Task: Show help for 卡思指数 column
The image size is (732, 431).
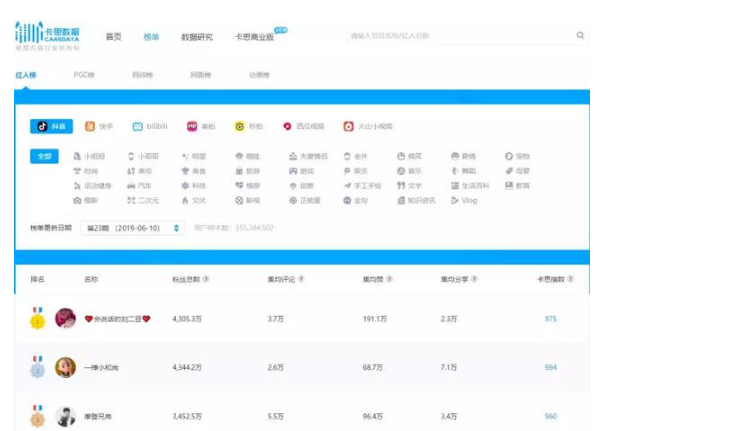Action: point(571,279)
